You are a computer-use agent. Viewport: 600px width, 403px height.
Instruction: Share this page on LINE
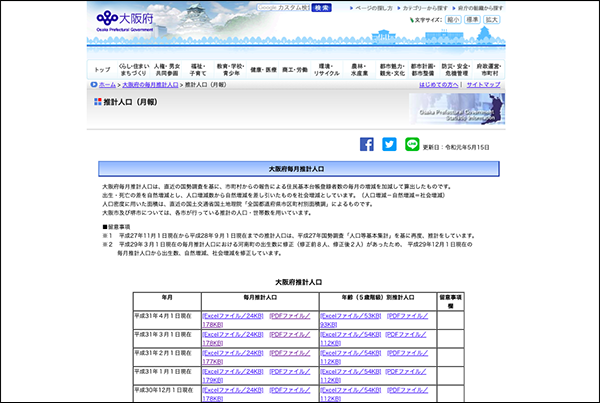tap(412, 145)
